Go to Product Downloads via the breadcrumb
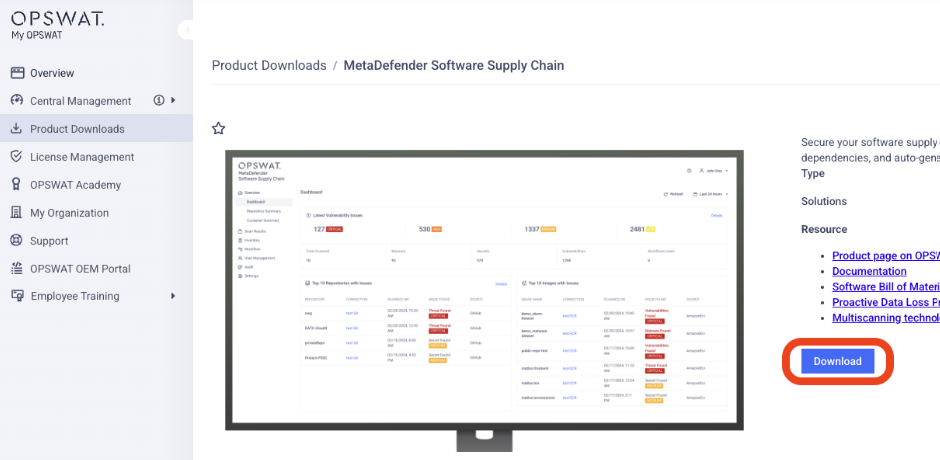 269,65
